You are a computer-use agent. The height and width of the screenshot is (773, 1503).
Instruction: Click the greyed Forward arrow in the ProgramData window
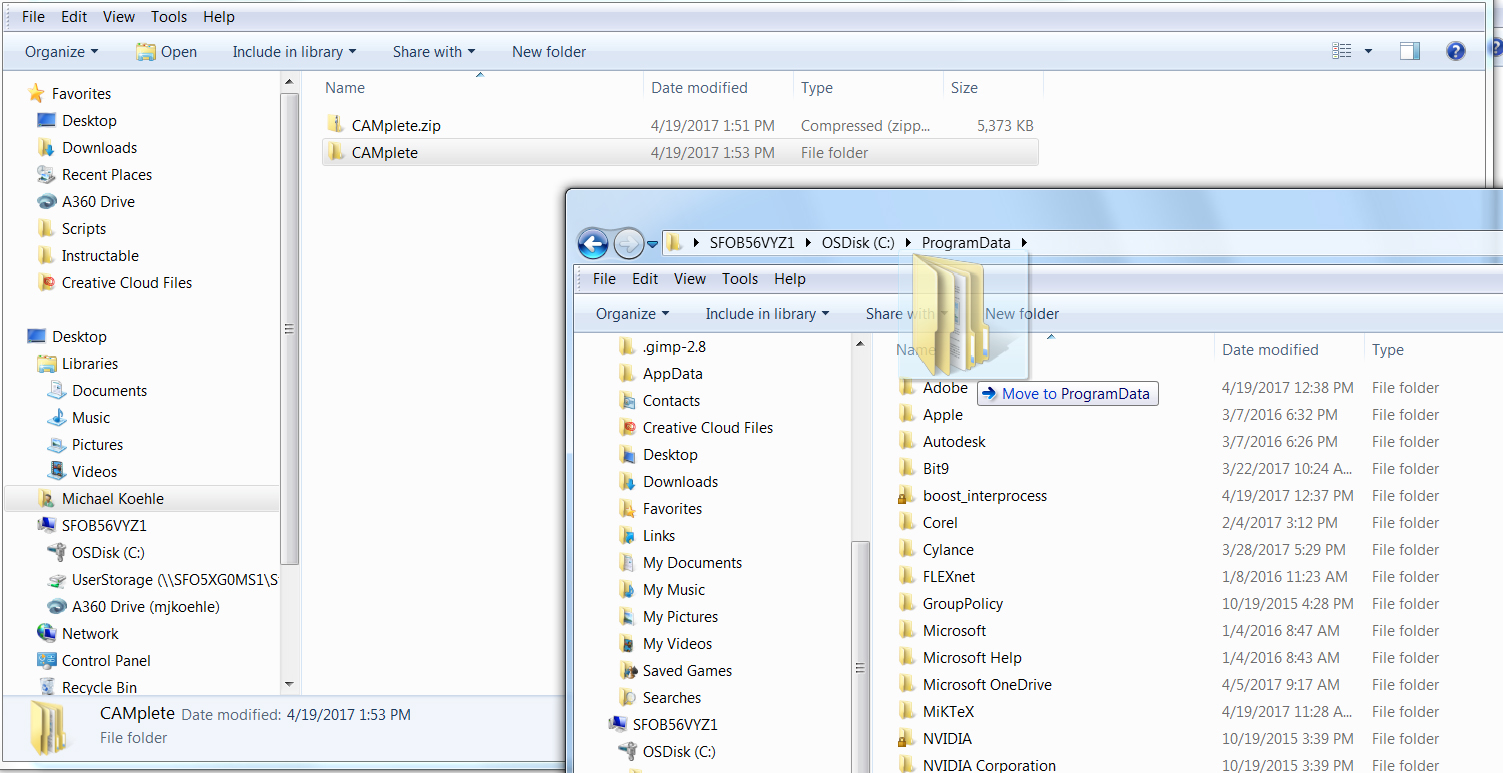point(628,243)
